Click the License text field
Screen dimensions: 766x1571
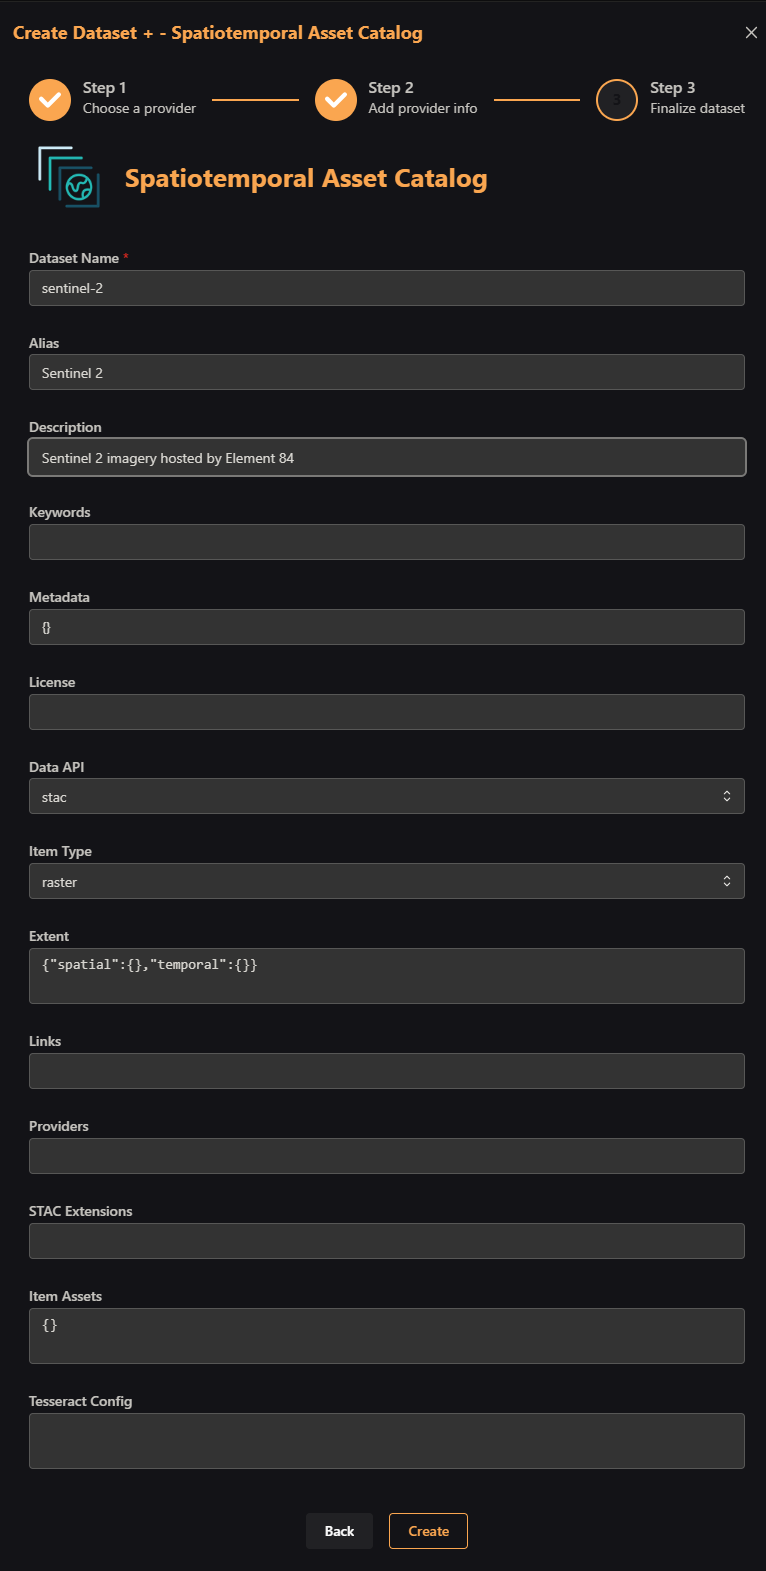(x=387, y=712)
